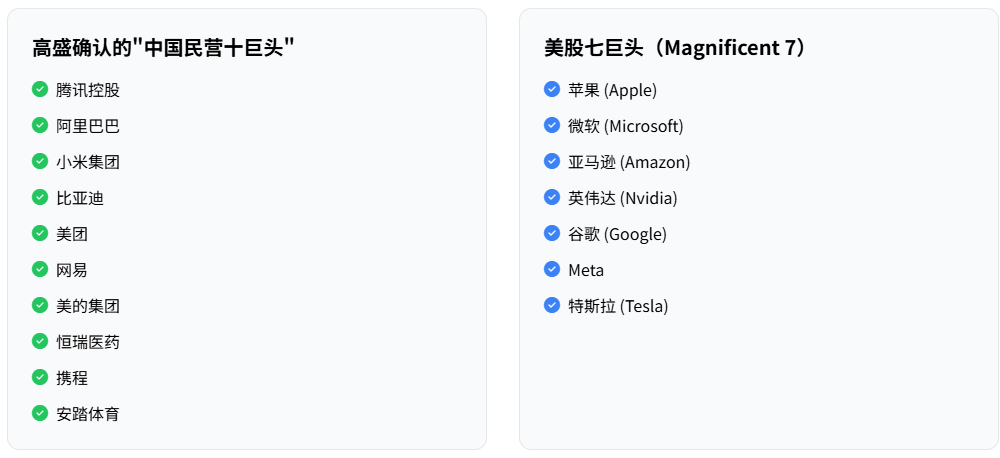Click the 谷歌 (Google) text label
Screen dimensions: 1000x458
point(617,234)
